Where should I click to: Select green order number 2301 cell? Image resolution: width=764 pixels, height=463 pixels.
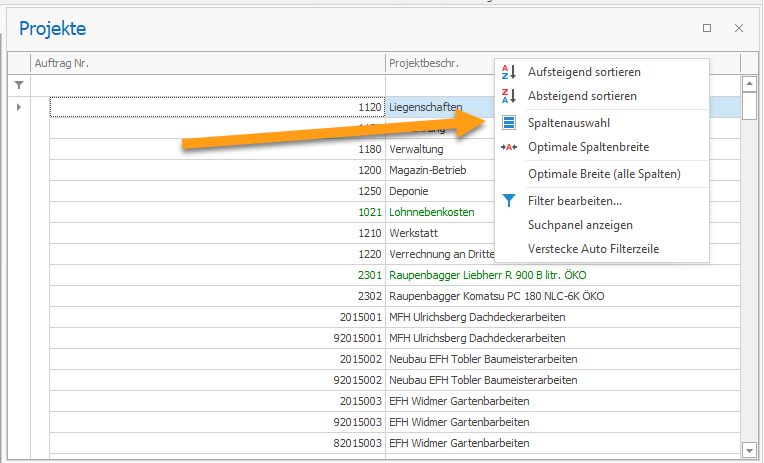click(x=217, y=275)
